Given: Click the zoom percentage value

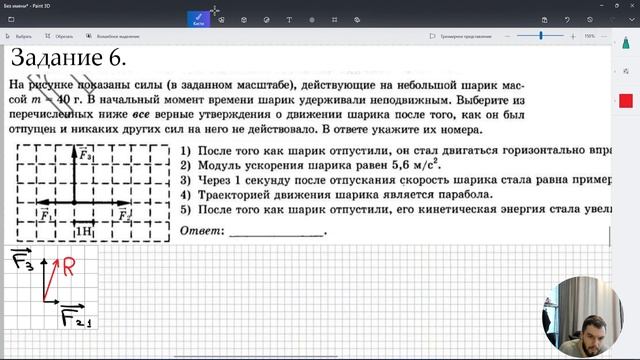Looking at the screenshot, I should click(589, 36).
